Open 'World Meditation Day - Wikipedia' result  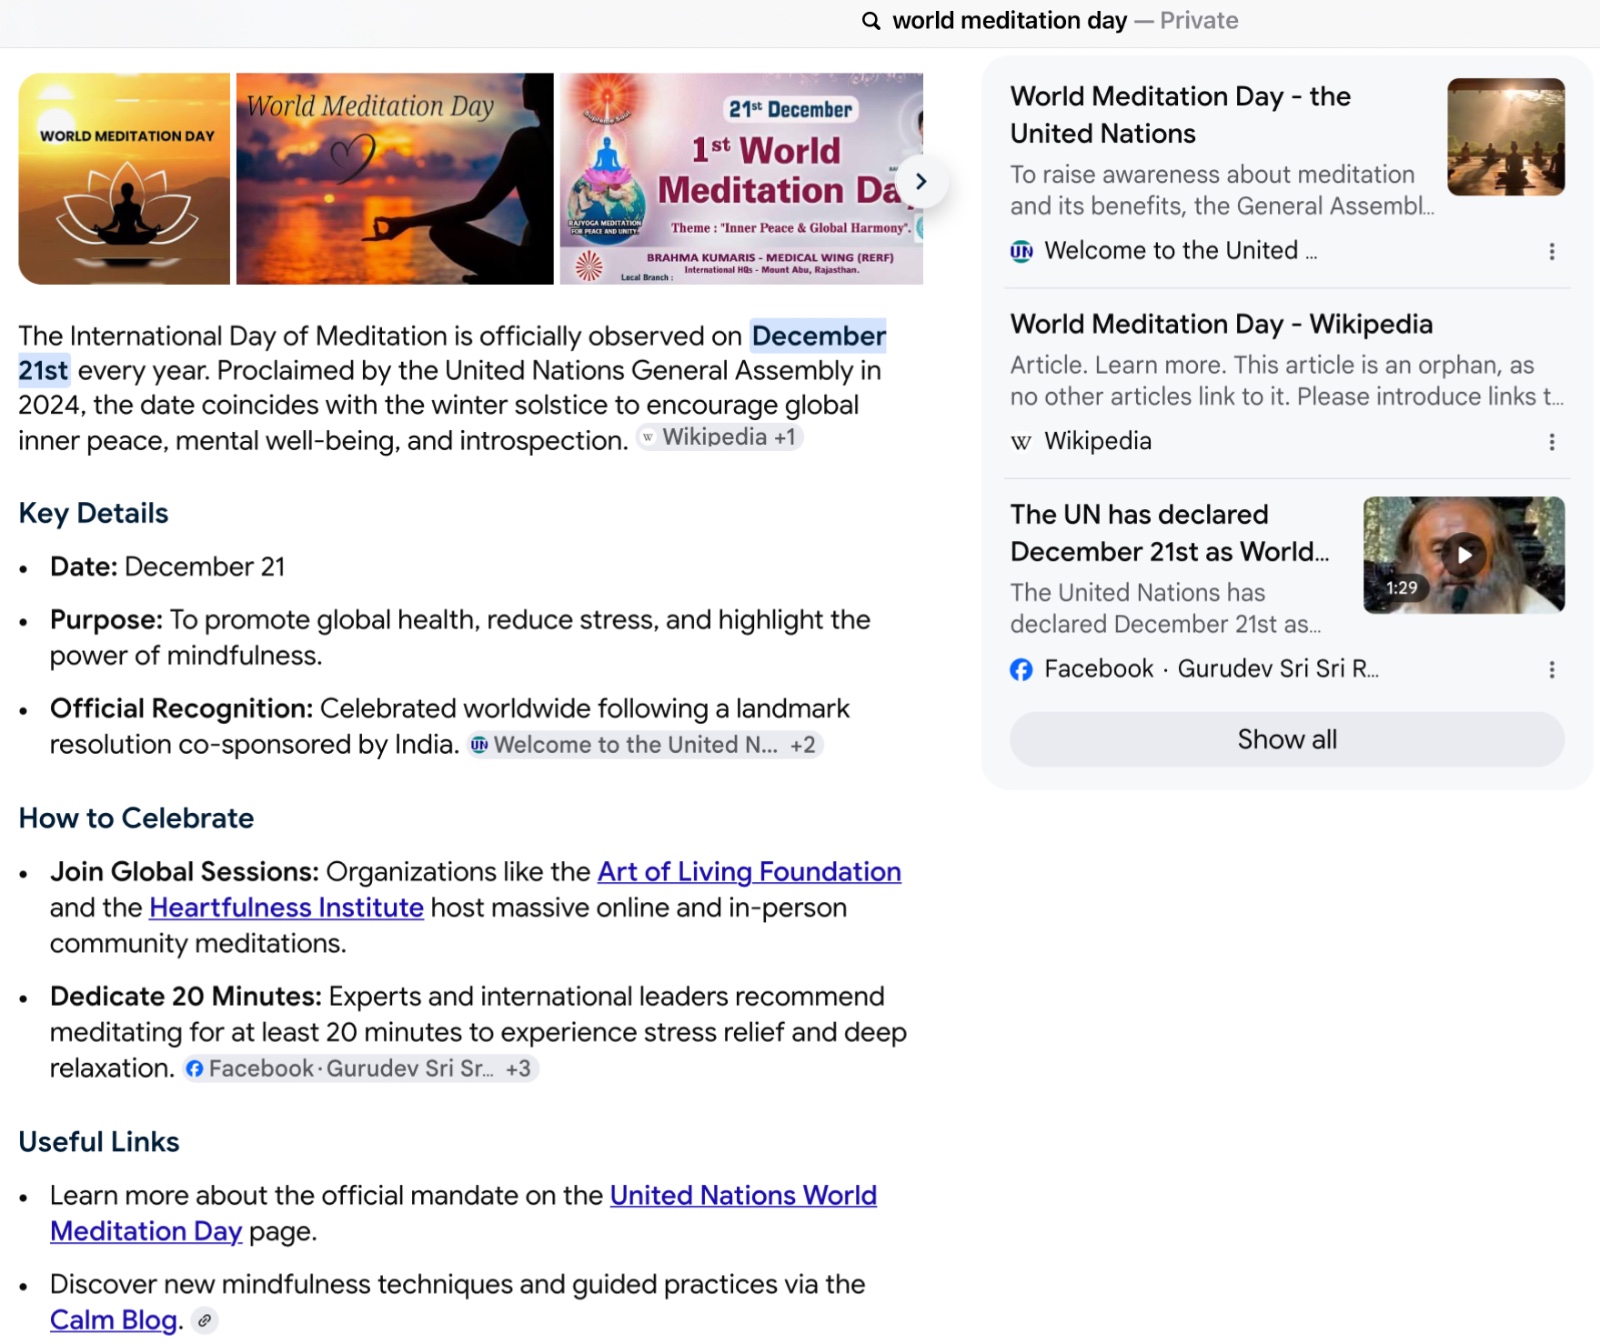tap(1221, 324)
